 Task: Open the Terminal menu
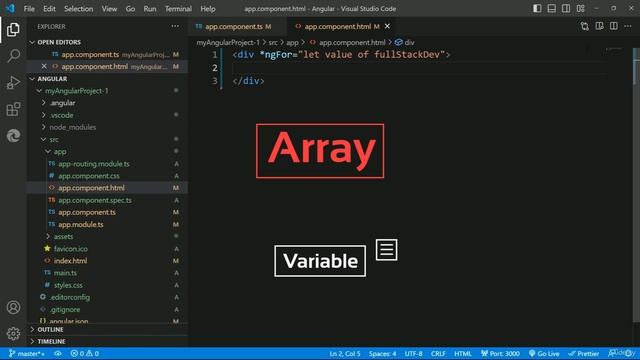click(178, 9)
